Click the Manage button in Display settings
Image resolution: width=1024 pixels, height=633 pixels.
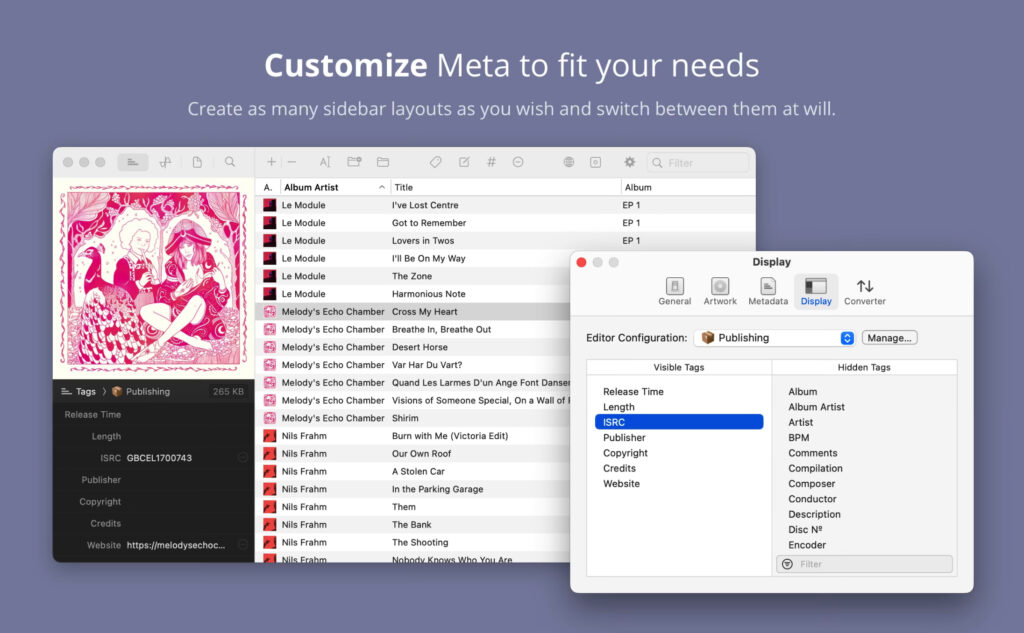(889, 337)
